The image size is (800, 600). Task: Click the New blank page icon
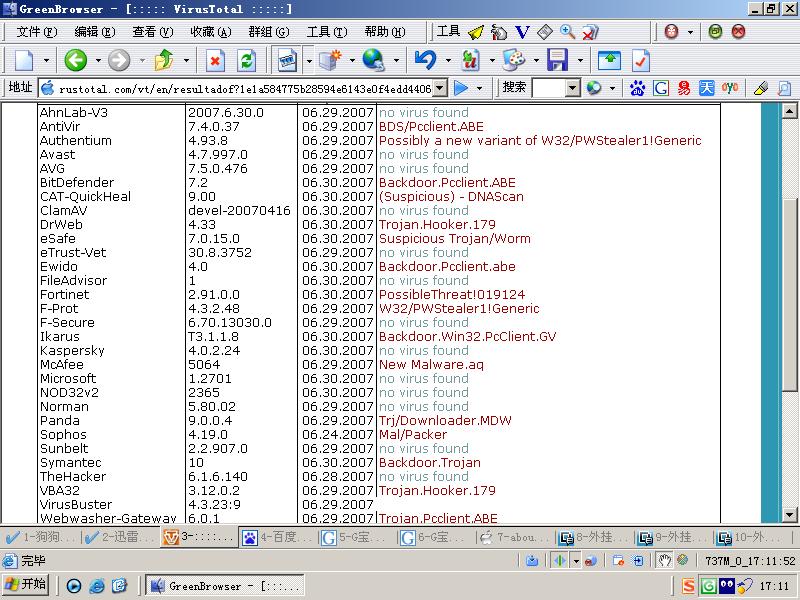point(23,61)
